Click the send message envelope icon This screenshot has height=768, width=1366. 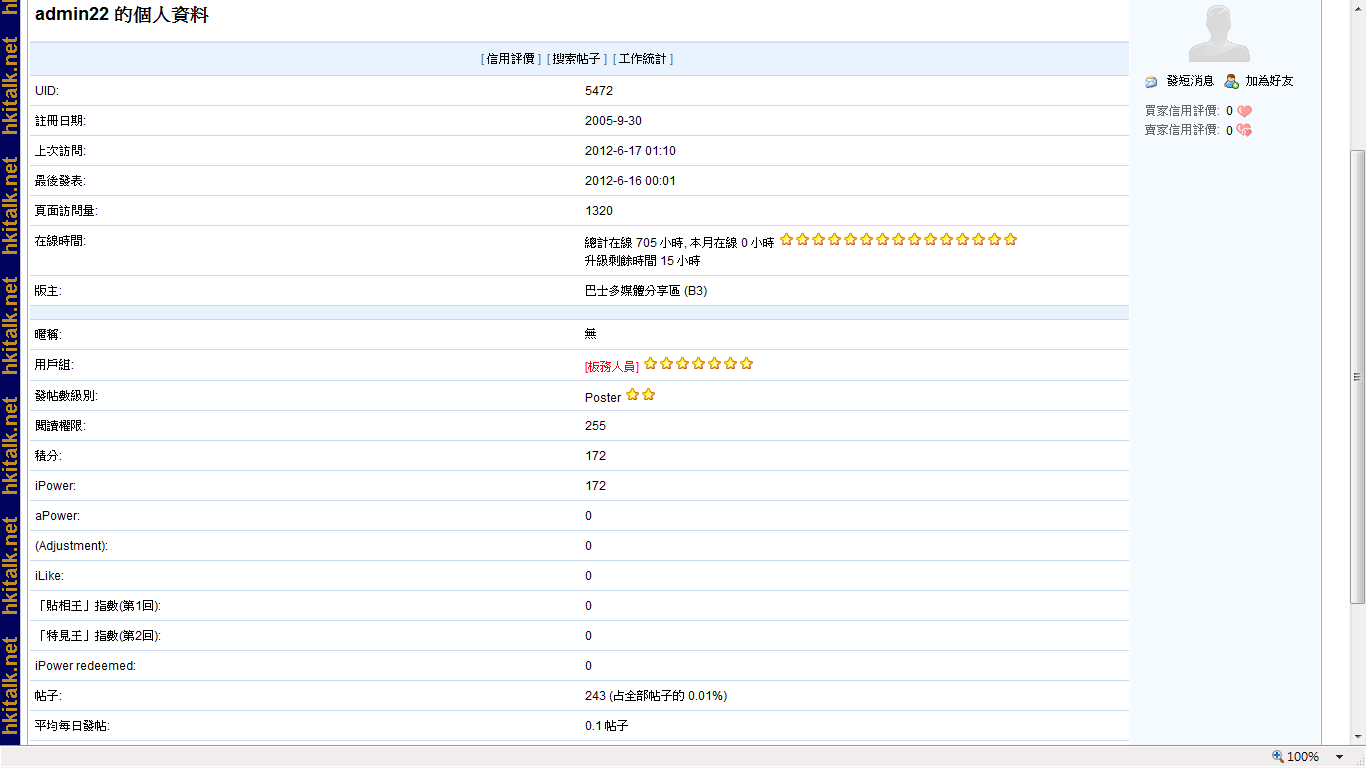pos(1152,82)
